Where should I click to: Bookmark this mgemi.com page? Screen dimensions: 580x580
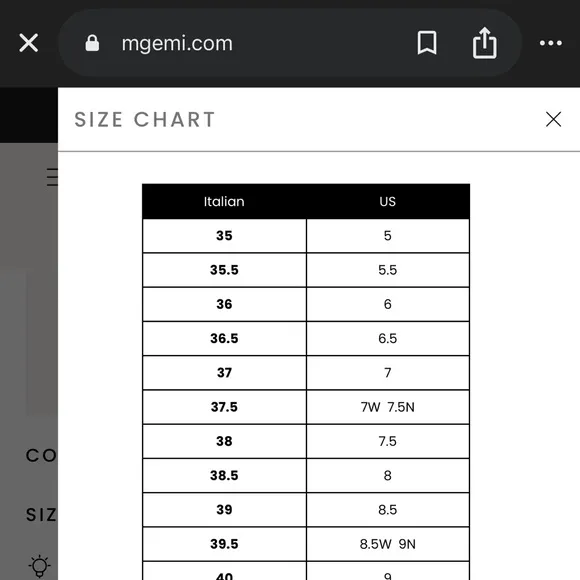click(427, 43)
